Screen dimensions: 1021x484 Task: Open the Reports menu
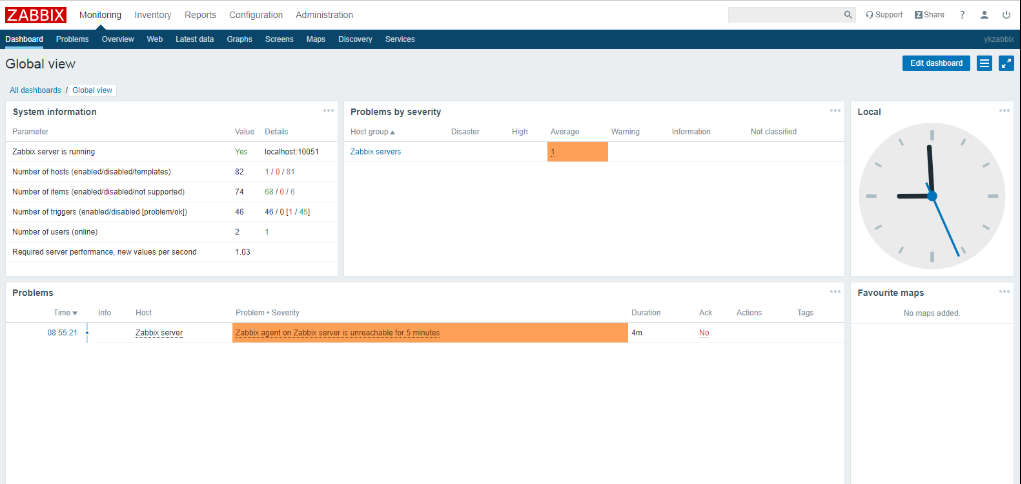point(200,15)
